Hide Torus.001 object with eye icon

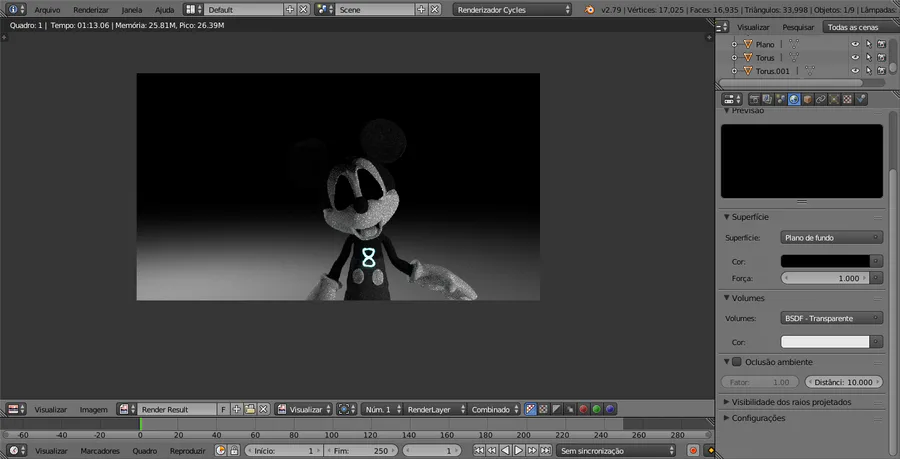tap(855, 71)
